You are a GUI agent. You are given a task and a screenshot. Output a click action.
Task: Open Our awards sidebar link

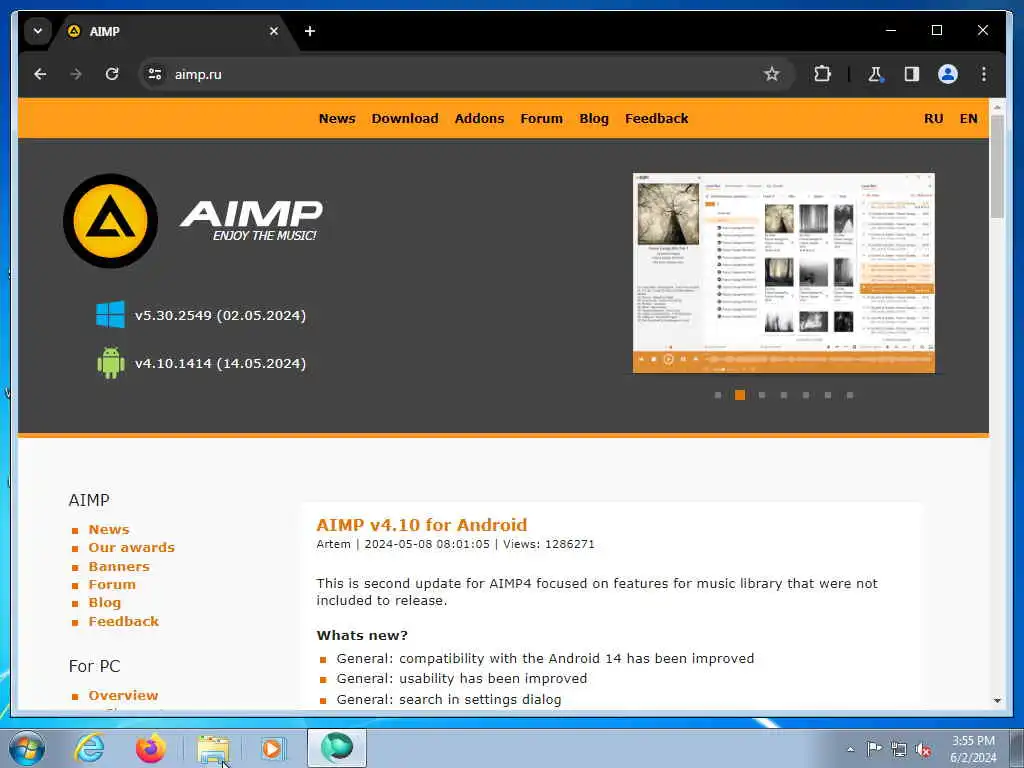click(132, 547)
